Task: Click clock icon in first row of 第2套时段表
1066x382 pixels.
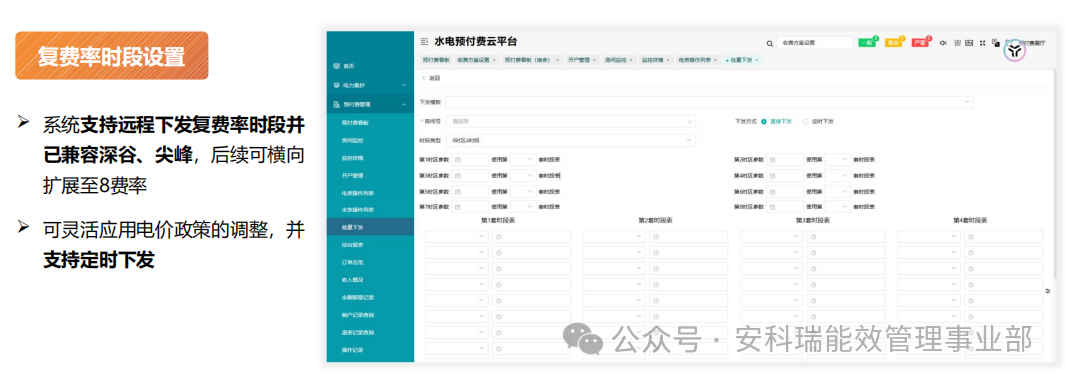Action: [x=655, y=237]
